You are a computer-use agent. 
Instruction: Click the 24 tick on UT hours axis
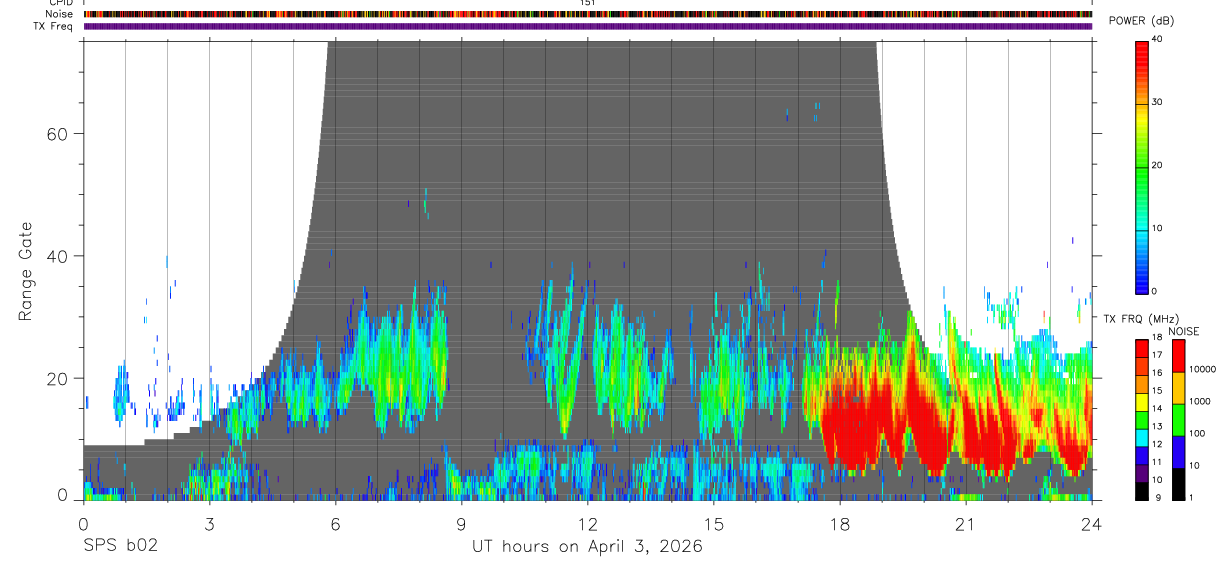(1091, 524)
